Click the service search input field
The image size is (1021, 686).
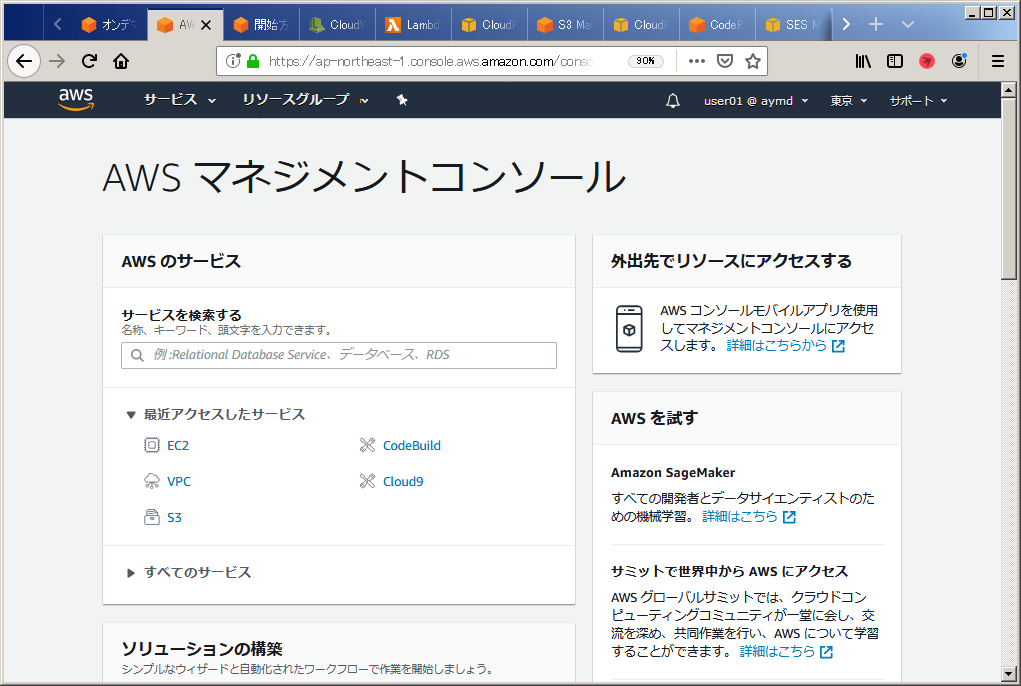point(339,355)
